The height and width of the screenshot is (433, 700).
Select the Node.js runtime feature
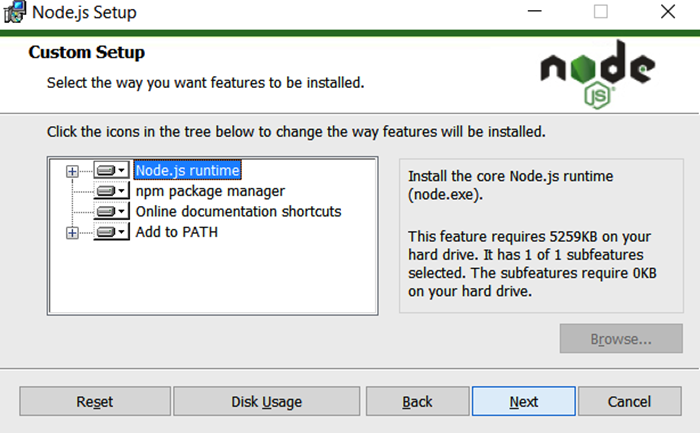[x=188, y=170]
